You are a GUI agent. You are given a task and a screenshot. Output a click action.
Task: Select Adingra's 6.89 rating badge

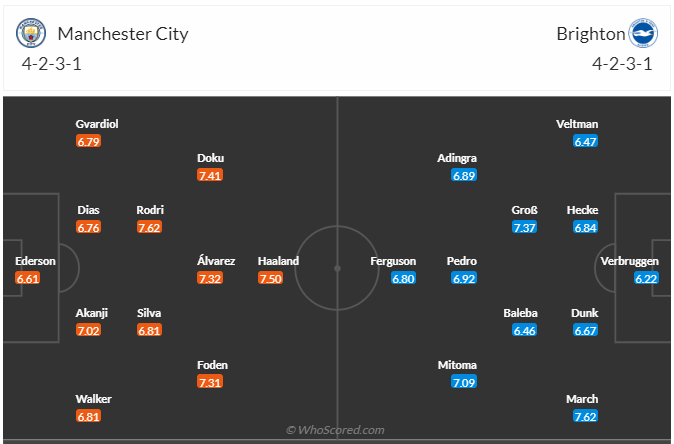[464, 175]
